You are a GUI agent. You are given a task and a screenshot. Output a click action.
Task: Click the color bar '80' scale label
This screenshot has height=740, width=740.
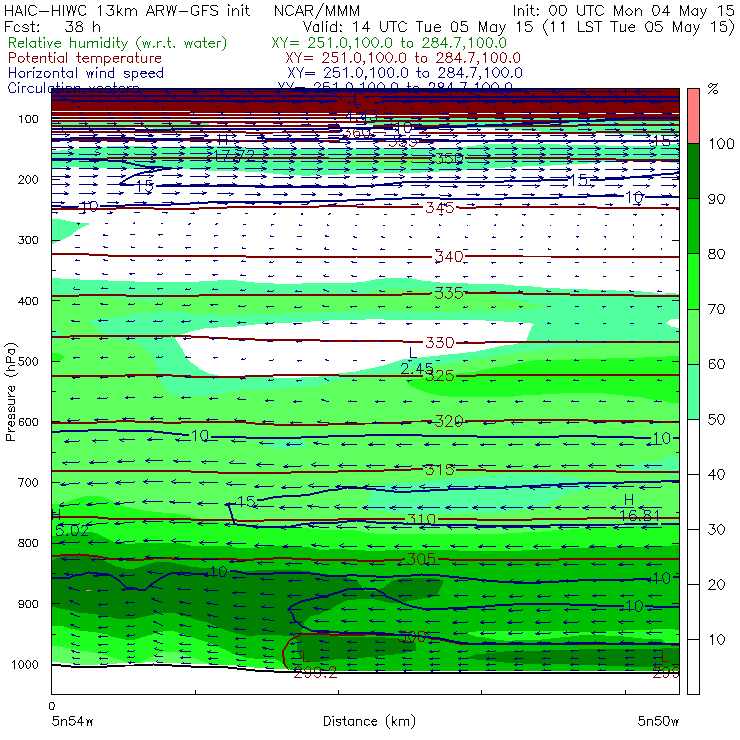click(717, 254)
